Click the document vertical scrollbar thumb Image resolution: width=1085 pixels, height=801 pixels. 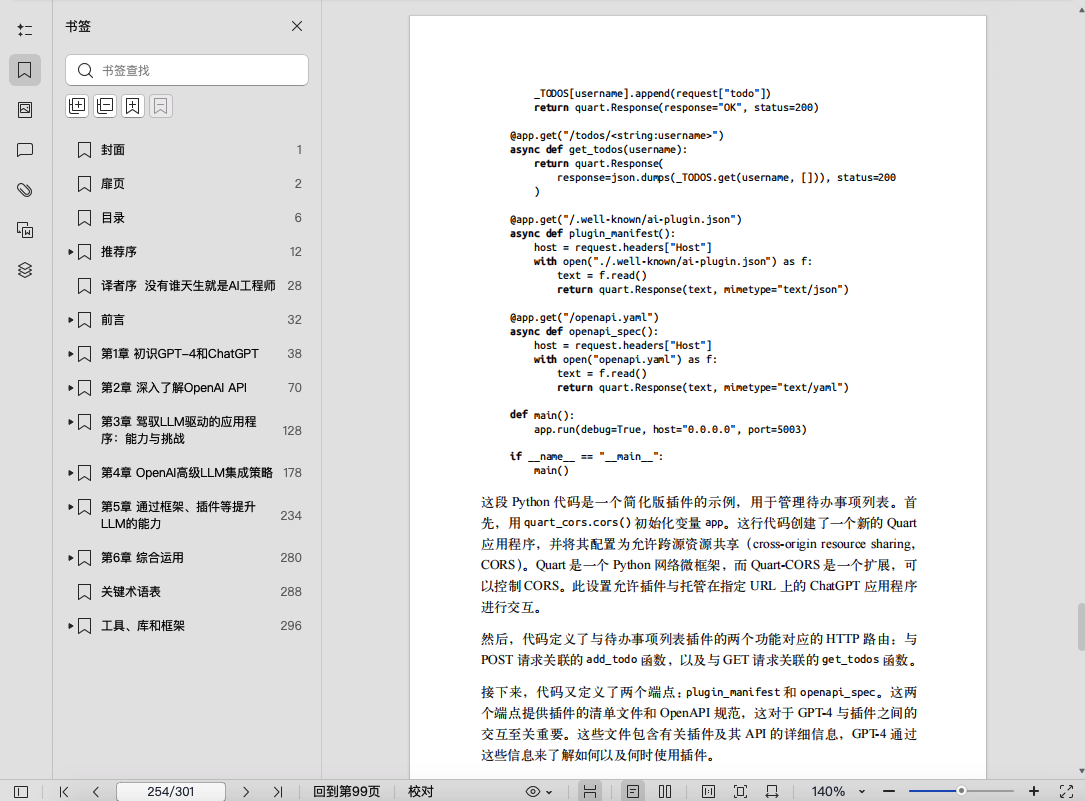click(x=1081, y=627)
